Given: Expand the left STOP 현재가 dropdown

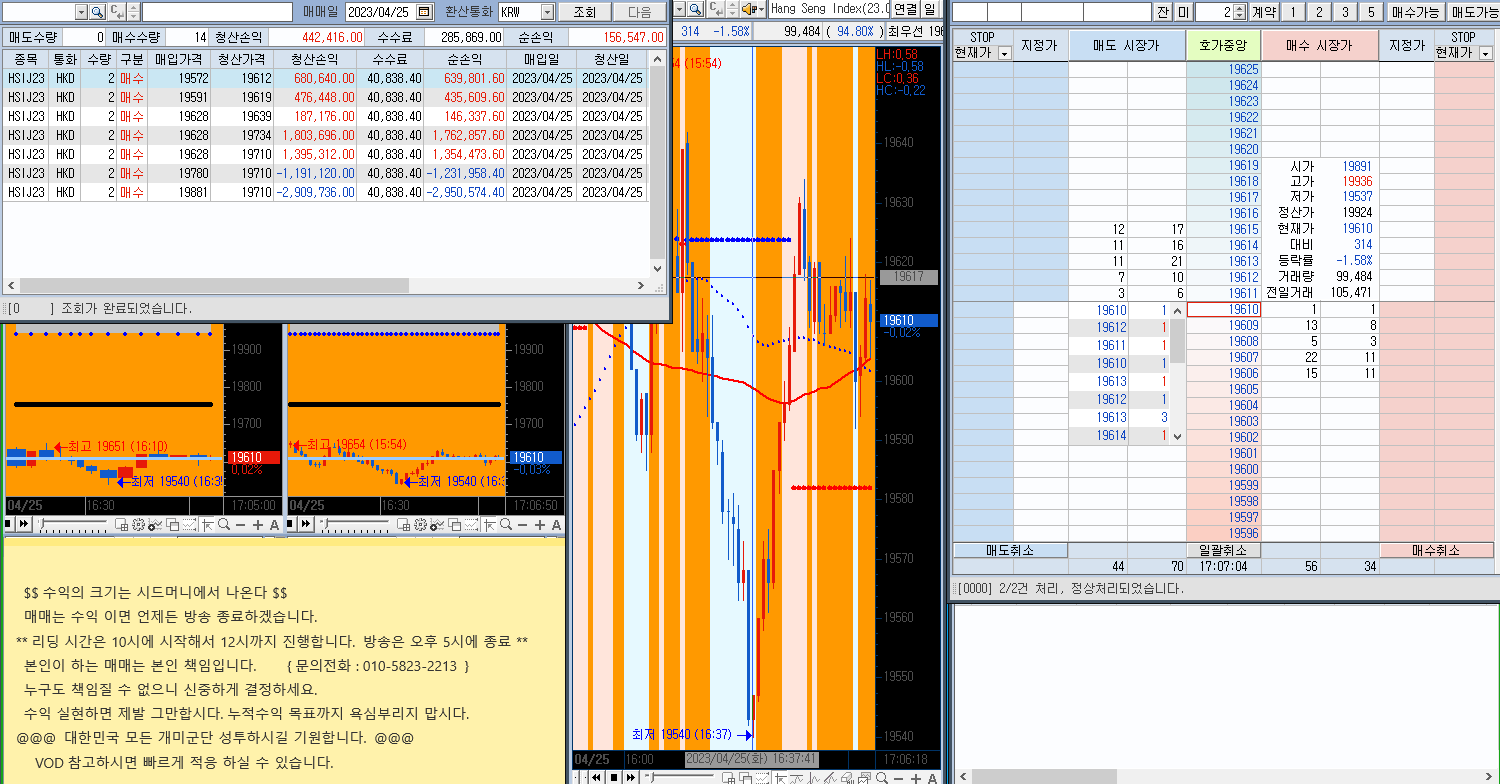Looking at the screenshot, I should click(x=1004, y=53).
